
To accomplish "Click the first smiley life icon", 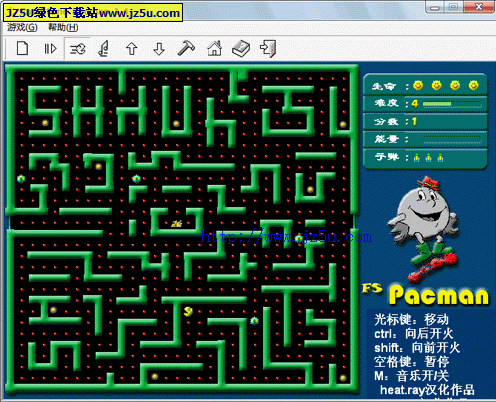I will point(418,85).
